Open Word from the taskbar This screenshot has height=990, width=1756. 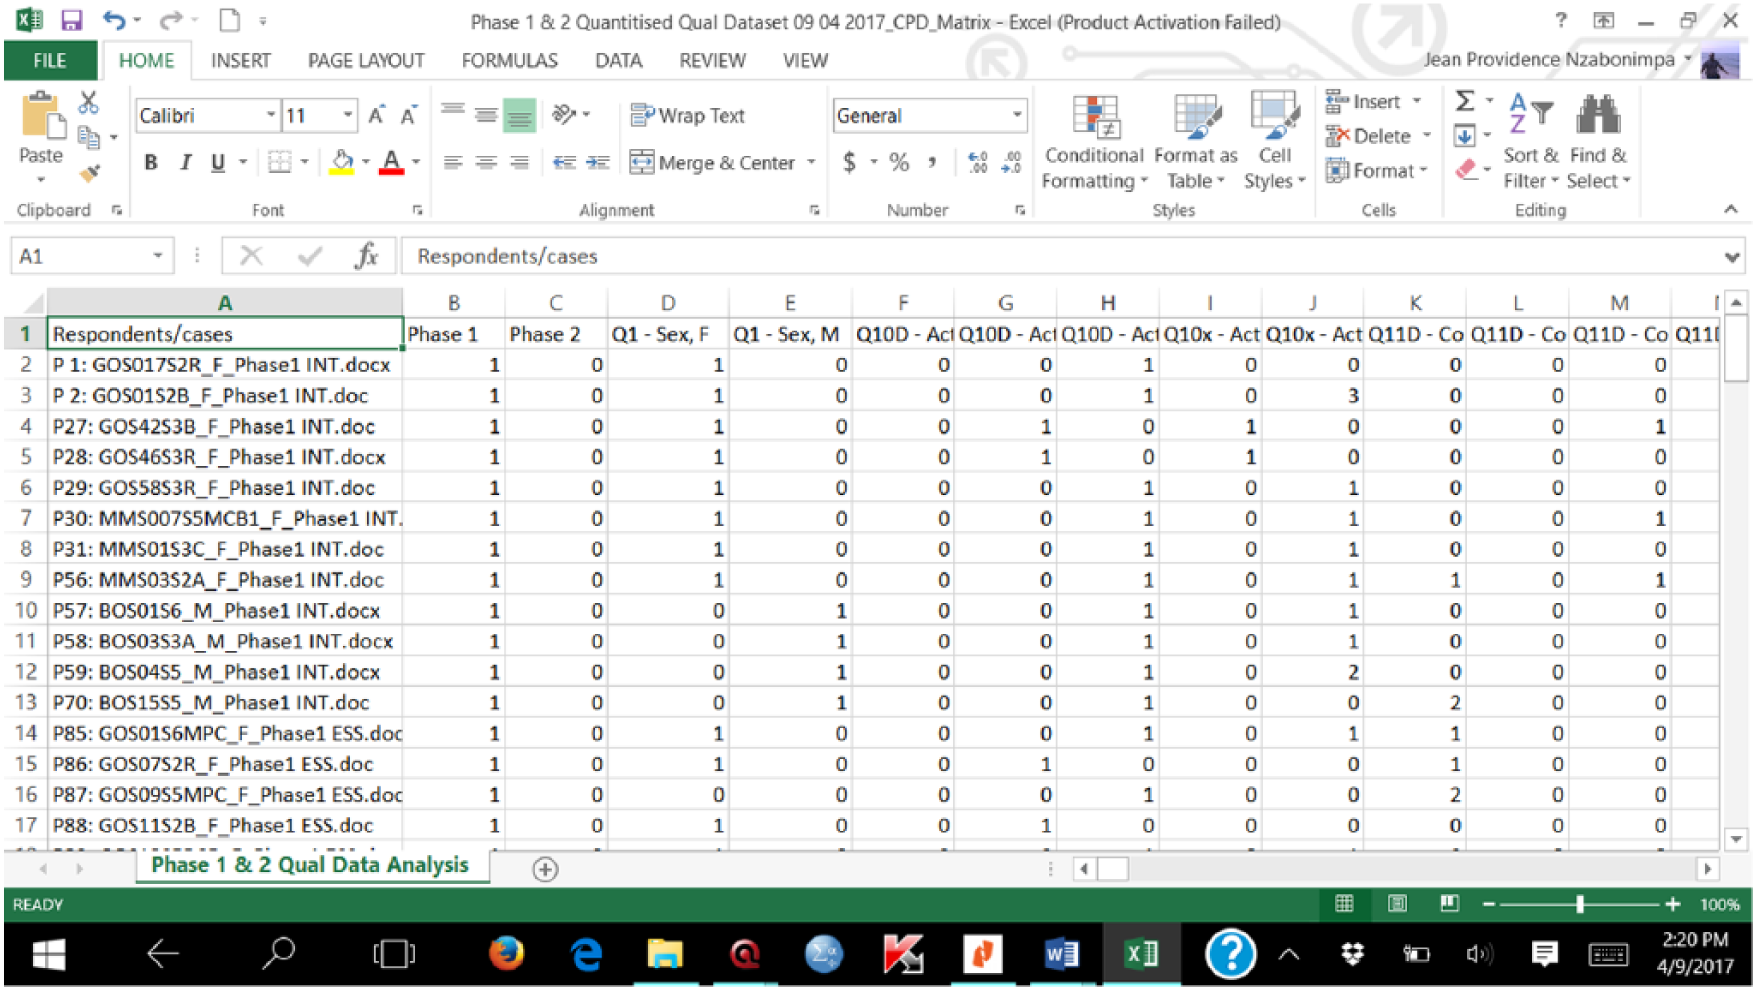[1060, 954]
